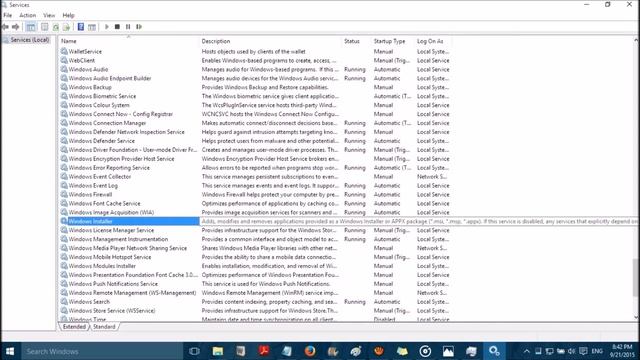The width and height of the screenshot is (640, 360).
Task: Open Task View on the taskbar
Action: tap(194, 351)
